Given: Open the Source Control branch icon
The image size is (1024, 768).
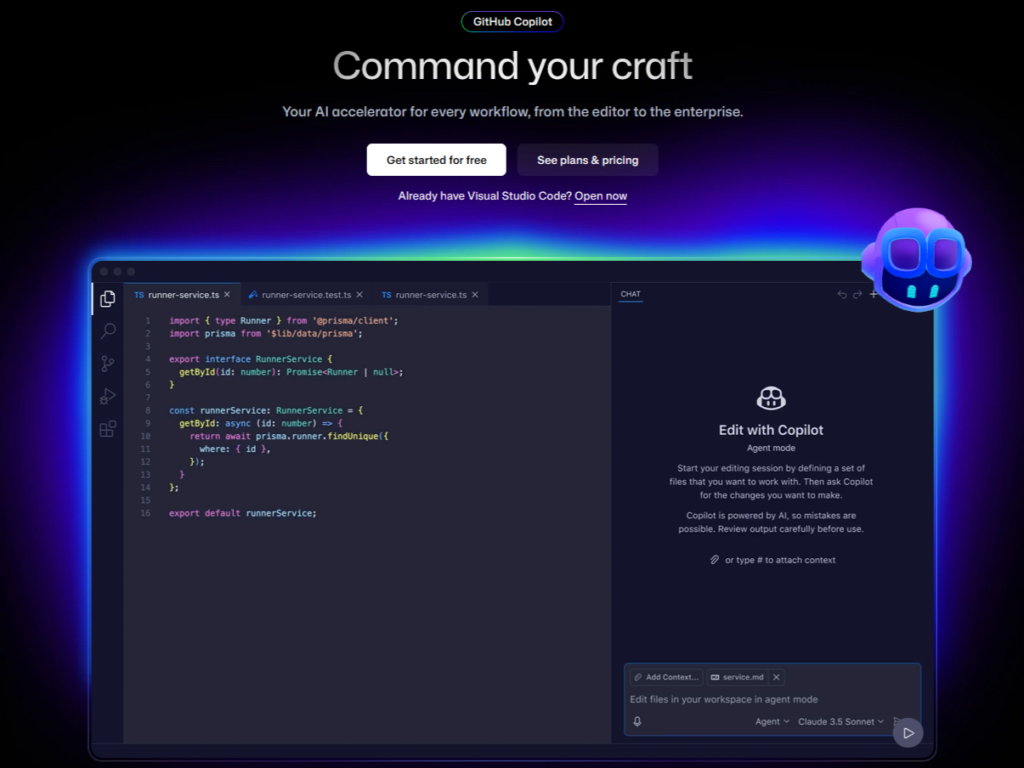Looking at the screenshot, I should [107, 364].
